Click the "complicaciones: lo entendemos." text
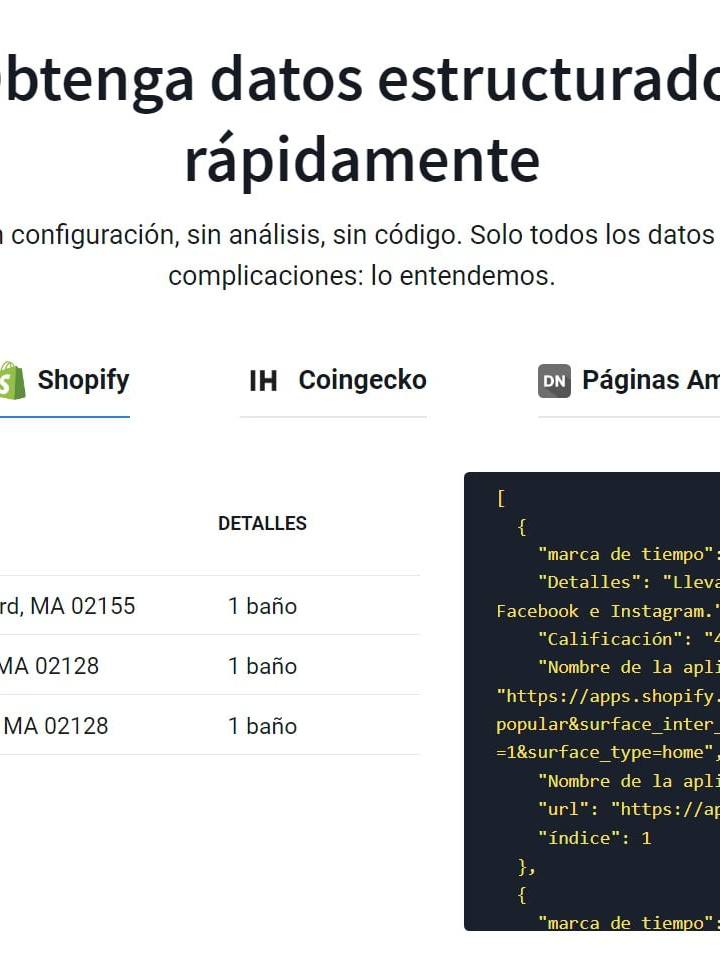The height and width of the screenshot is (967, 720). [362, 276]
